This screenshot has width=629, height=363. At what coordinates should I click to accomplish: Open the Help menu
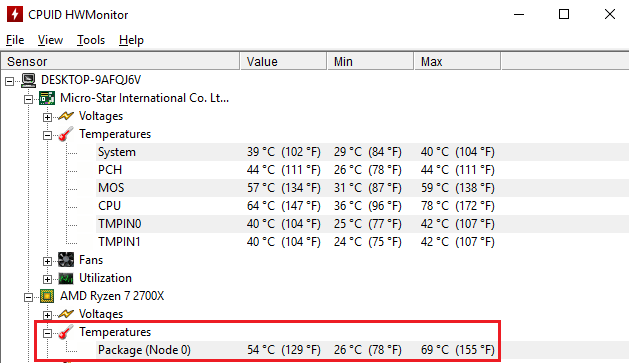[x=131, y=40]
